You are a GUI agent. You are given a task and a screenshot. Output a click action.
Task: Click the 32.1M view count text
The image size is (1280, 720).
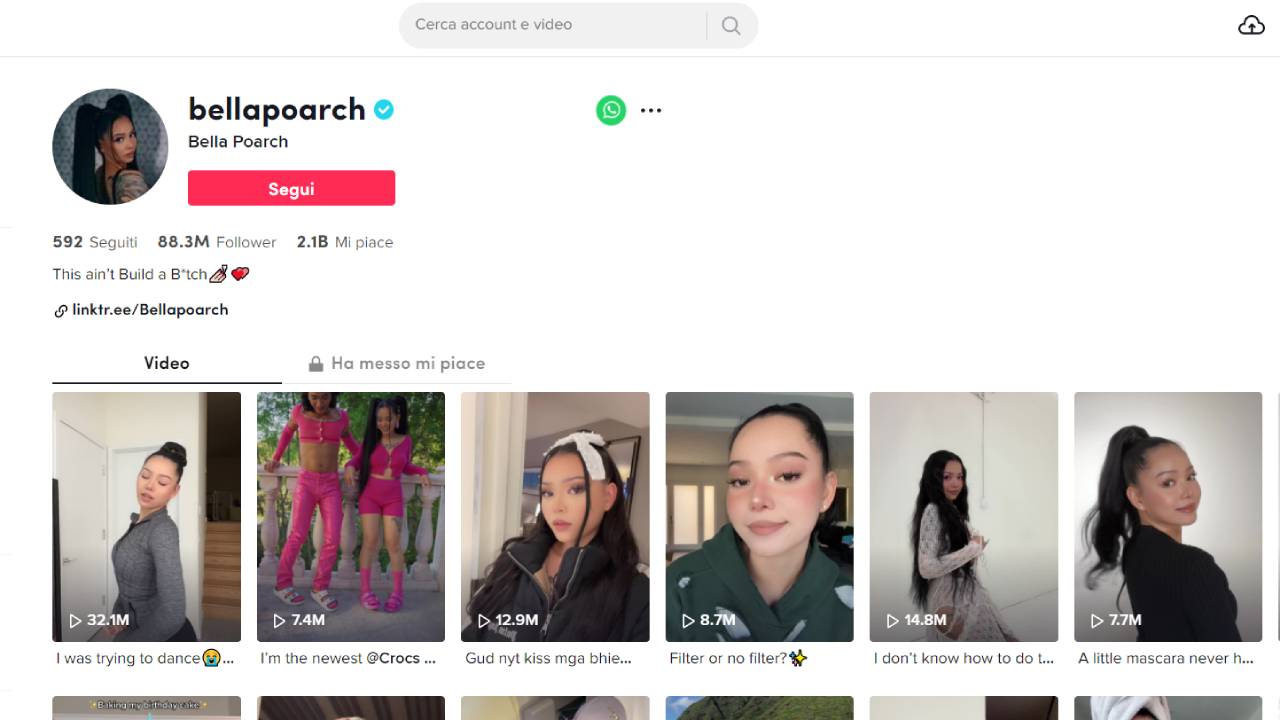tap(108, 620)
